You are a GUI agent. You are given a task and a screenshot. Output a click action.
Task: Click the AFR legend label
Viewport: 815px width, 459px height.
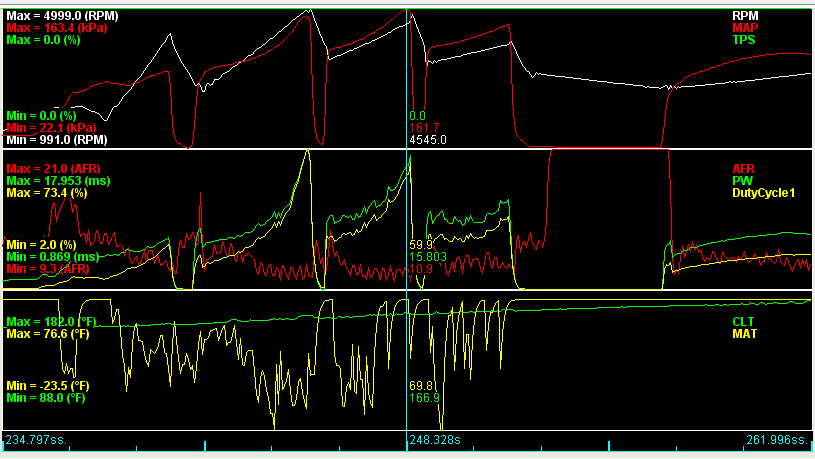click(743, 168)
